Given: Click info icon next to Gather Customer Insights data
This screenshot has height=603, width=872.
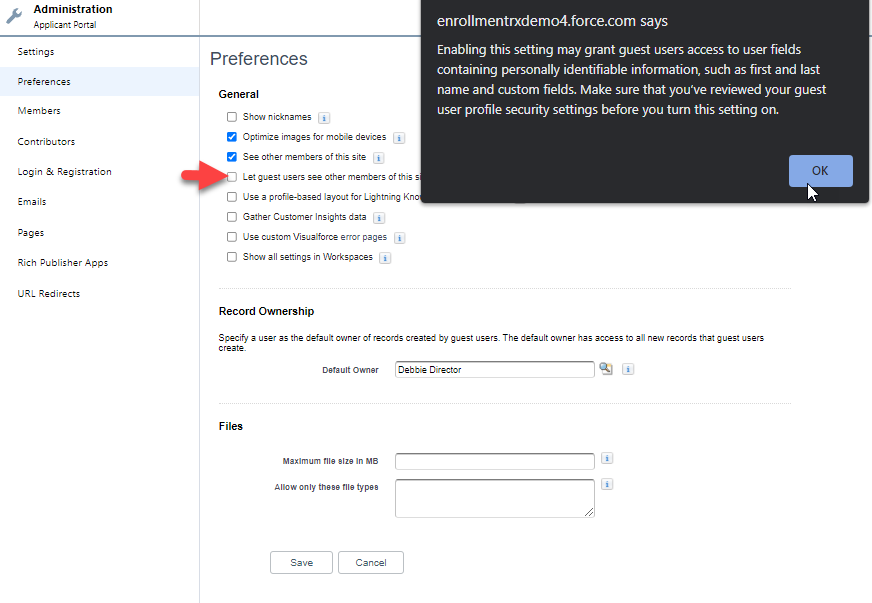Looking at the screenshot, I should (x=379, y=218).
